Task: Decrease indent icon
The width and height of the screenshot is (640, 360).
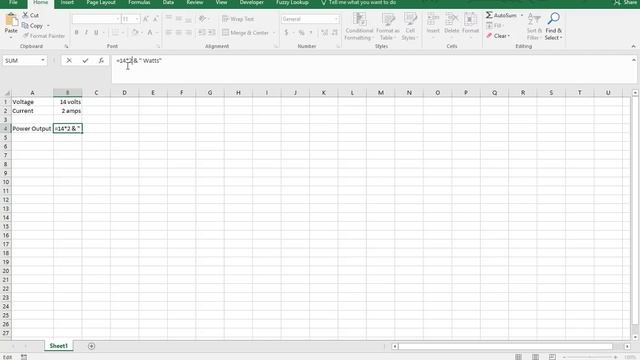Action: 202,32
